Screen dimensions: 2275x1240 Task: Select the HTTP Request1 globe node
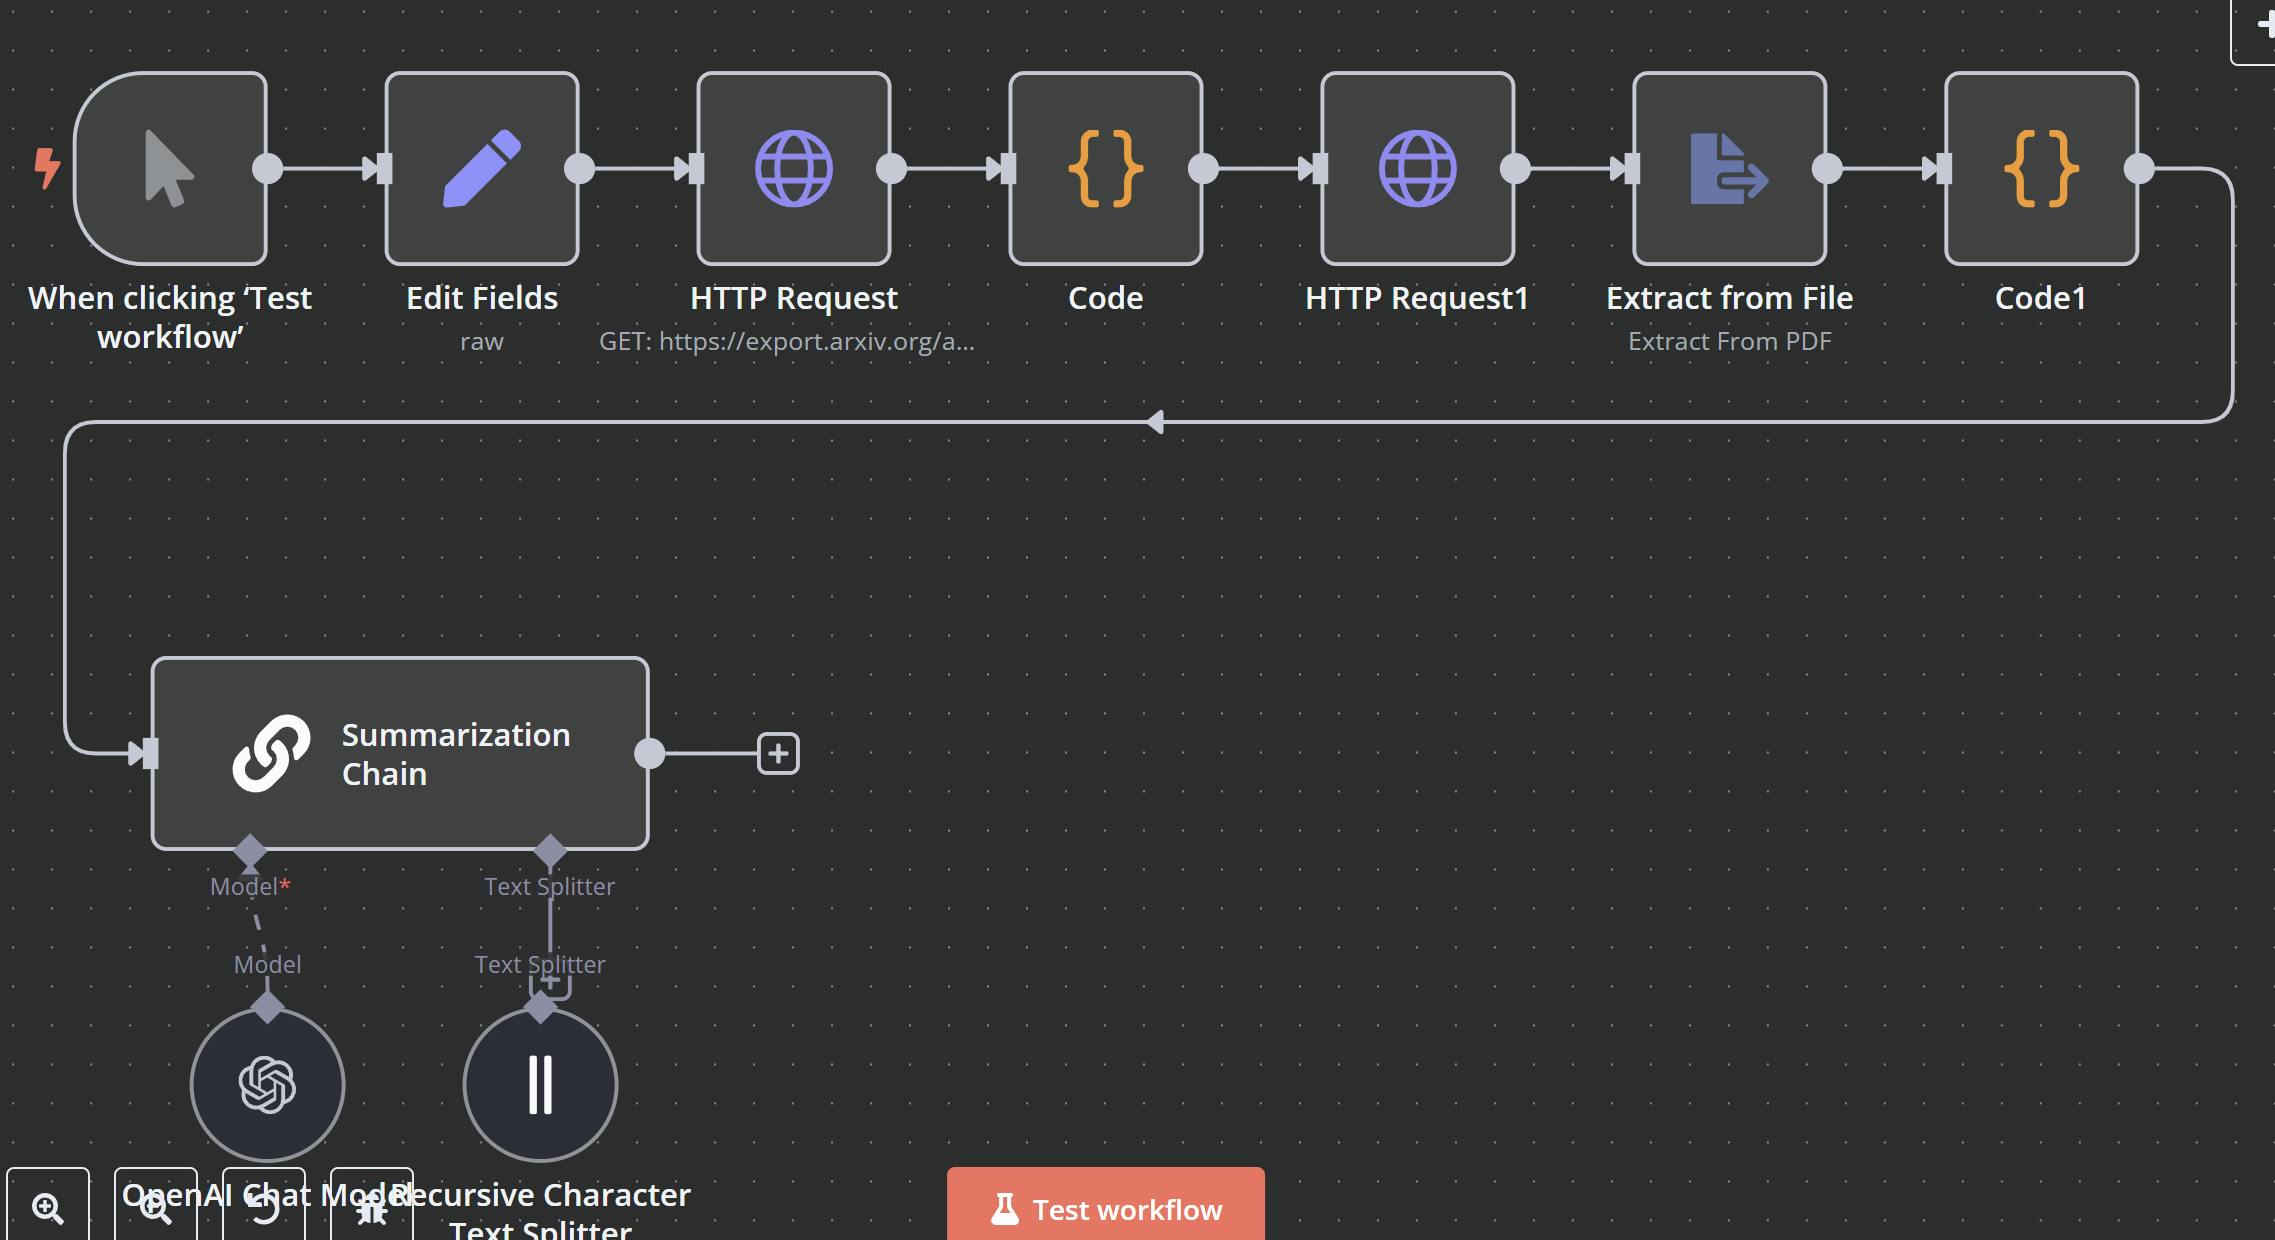(x=1418, y=168)
